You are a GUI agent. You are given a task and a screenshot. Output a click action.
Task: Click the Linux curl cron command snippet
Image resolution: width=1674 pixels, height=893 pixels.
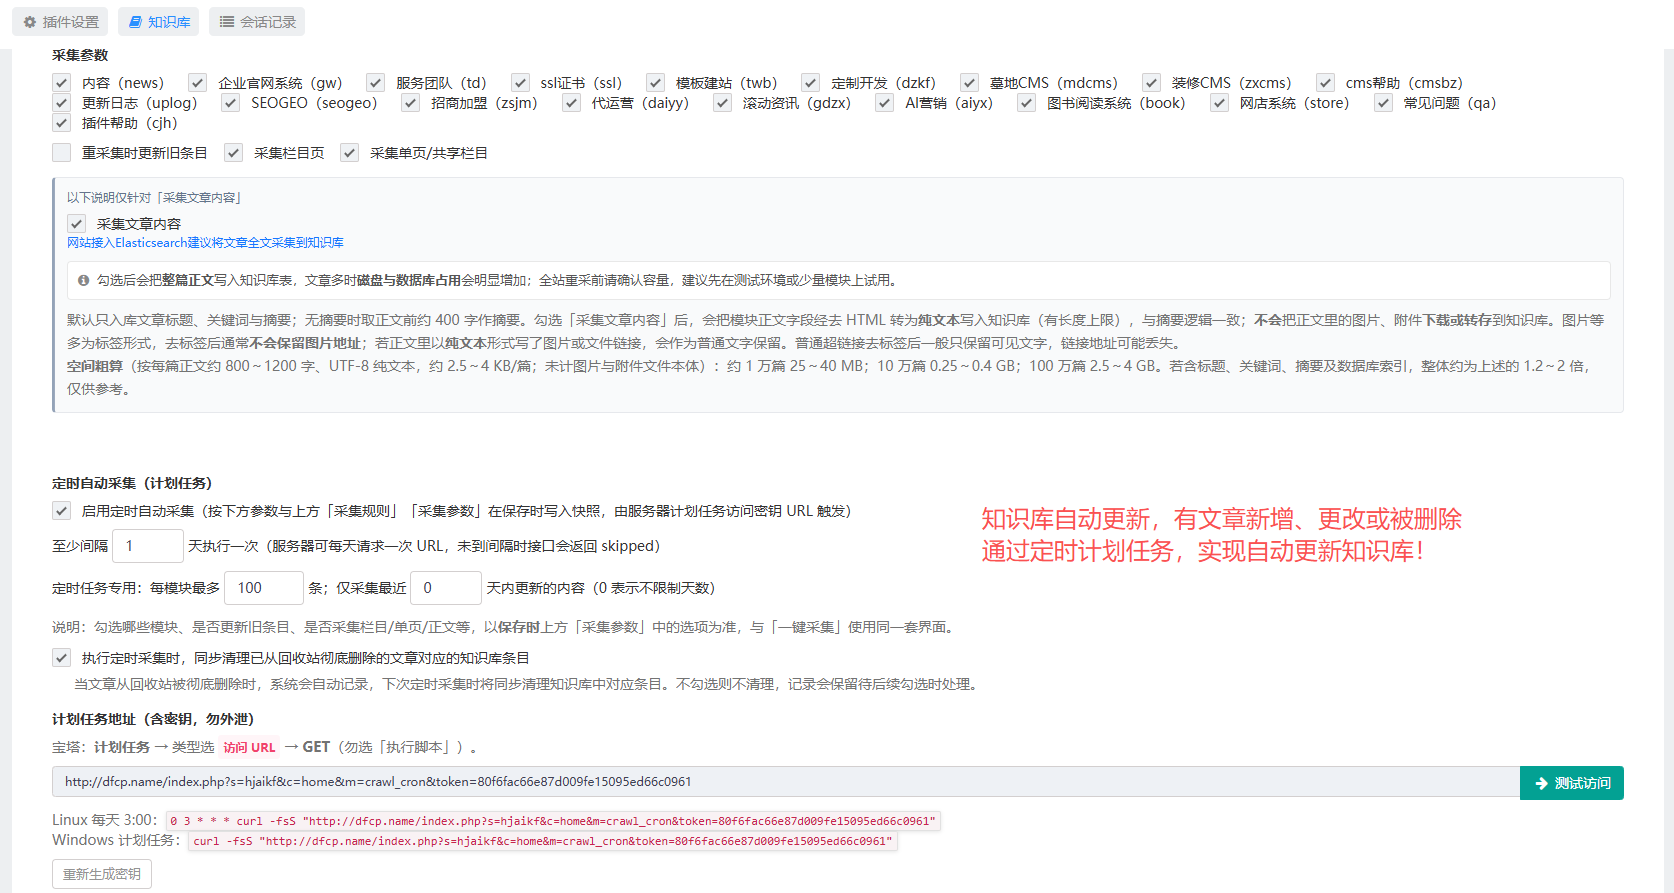coord(553,821)
